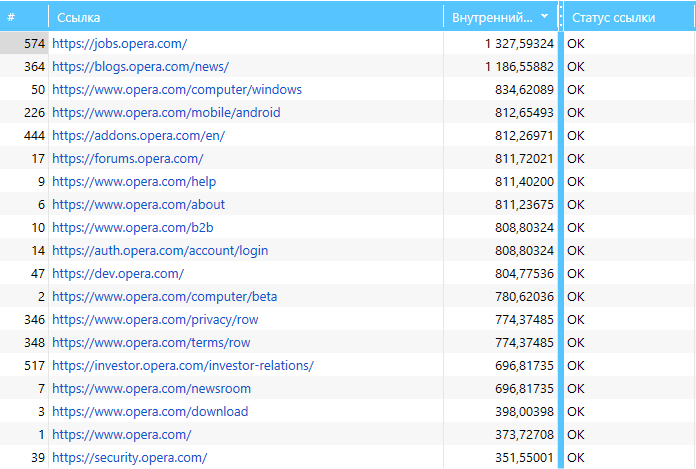This screenshot has width=696, height=469.
Task: Open the opera.com/privacy/row link
Action: click(155, 320)
